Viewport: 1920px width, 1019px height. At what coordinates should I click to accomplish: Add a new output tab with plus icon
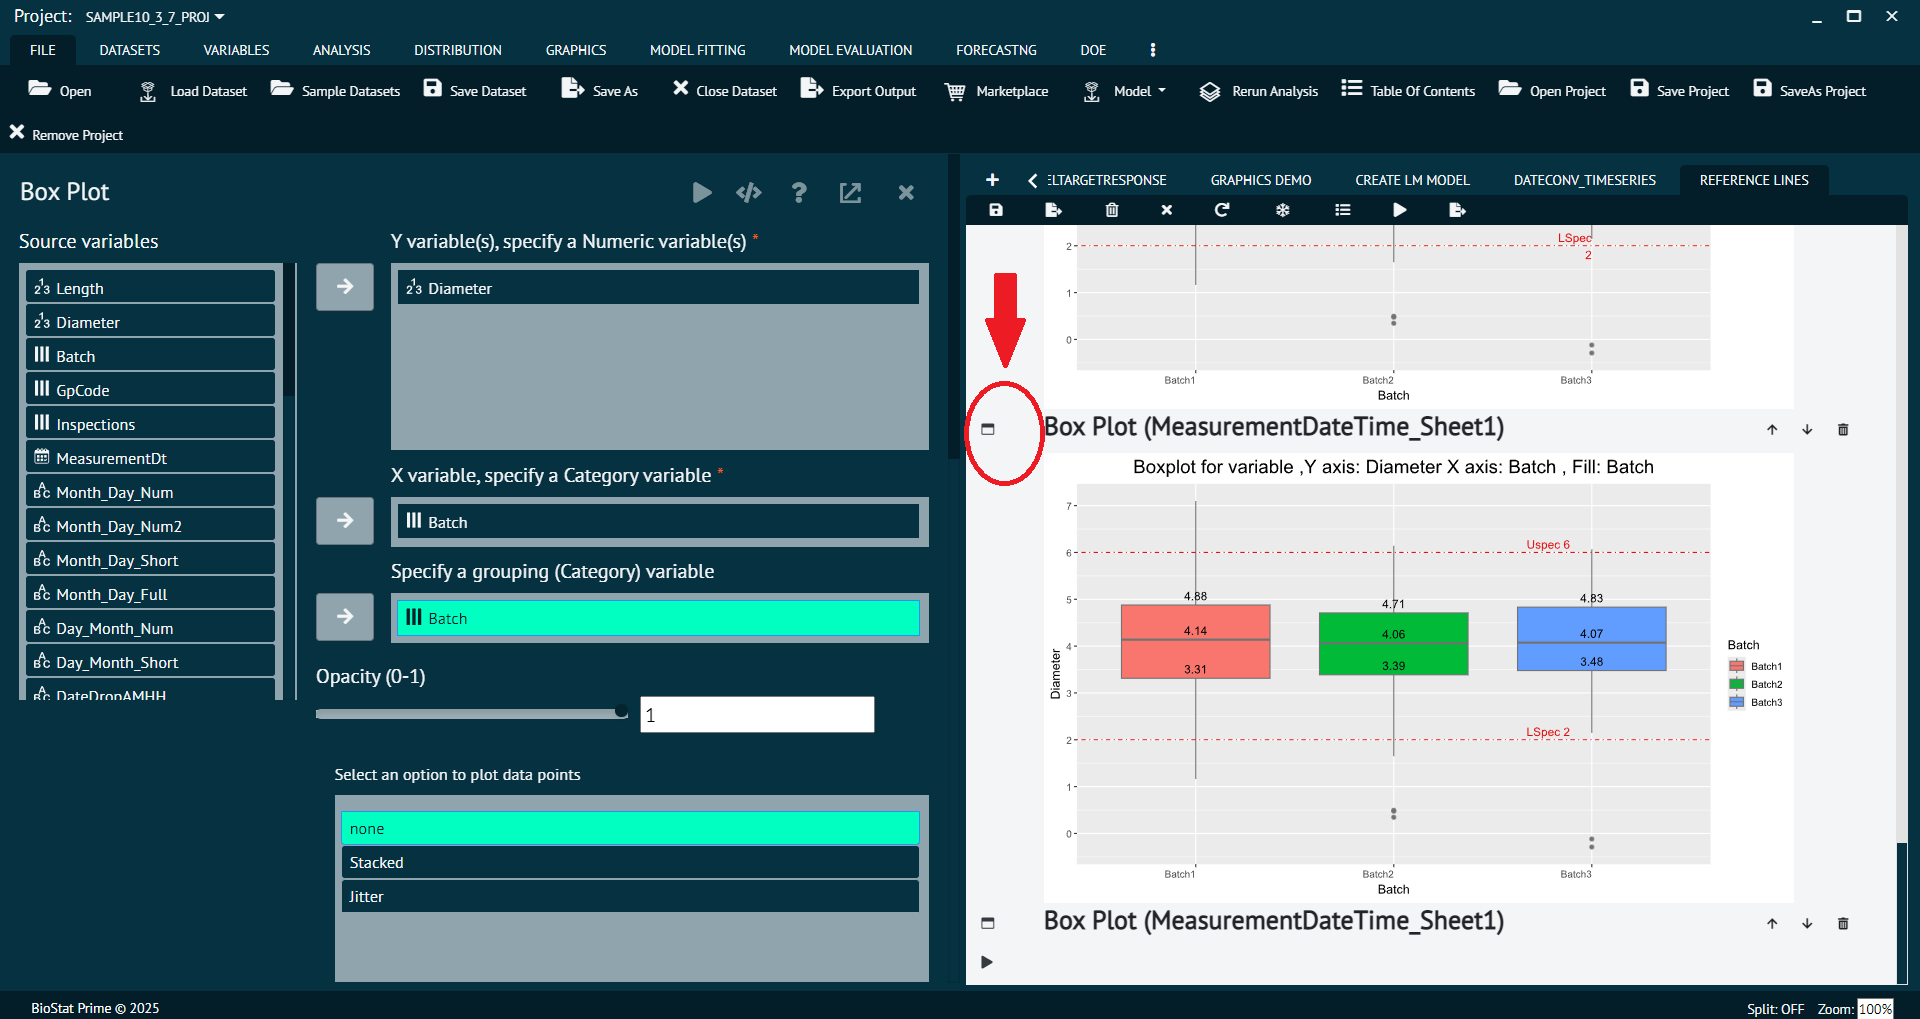(x=991, y=180)
